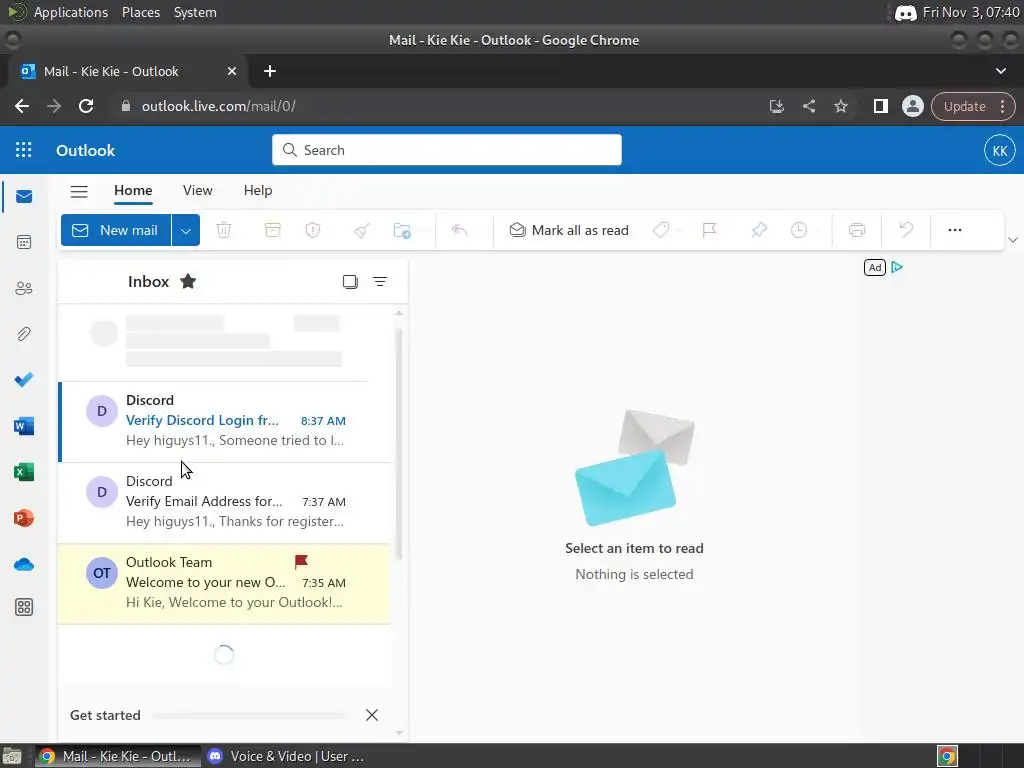Launch Excel from sidebar

(24, 472)
